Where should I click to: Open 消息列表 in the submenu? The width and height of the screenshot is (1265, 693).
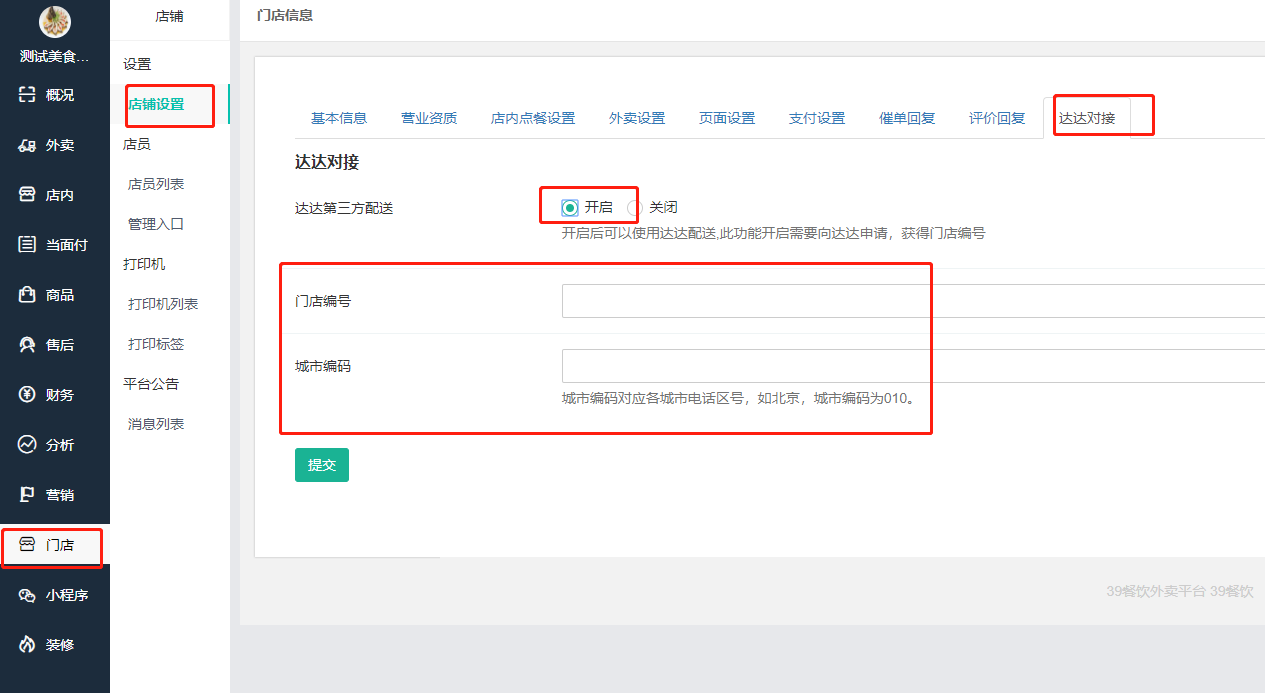pyautogui.click(x=156, y=424)
